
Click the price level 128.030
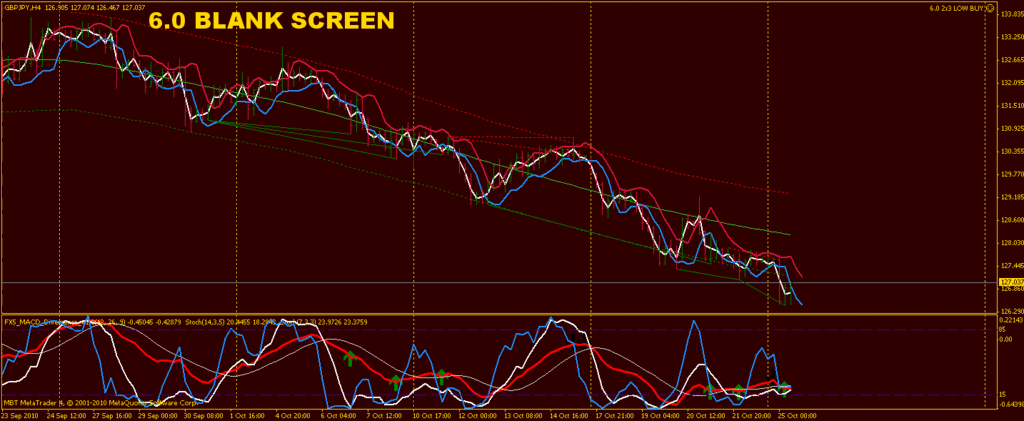click(1011, 243)
